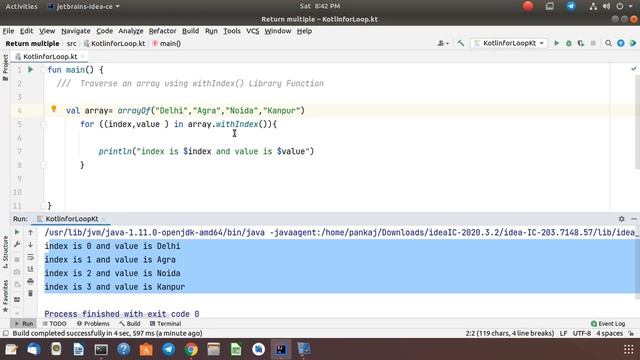Rerun the program in Run panel
640x360 pixels.
tap(17, 232)
